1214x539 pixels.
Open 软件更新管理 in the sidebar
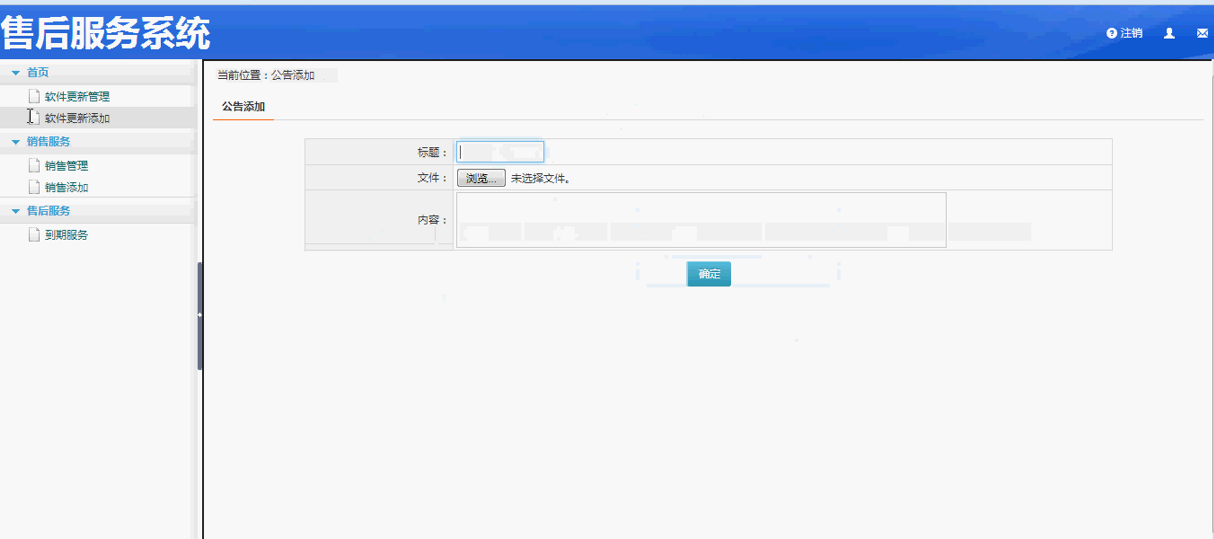tap(77, 97)
